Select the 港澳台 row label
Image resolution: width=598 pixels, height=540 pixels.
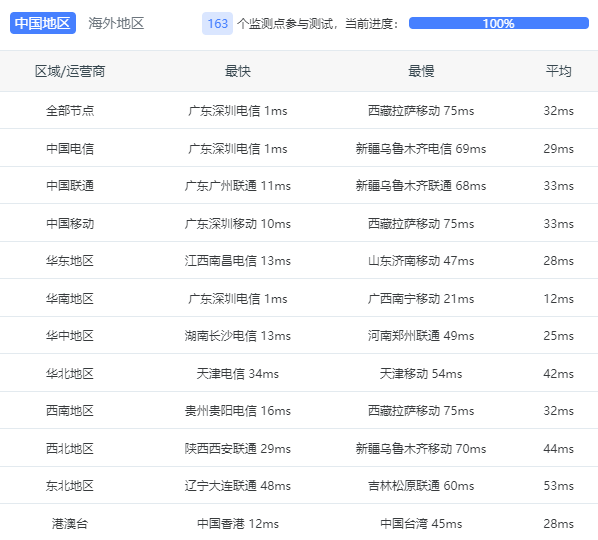[70, 524]
